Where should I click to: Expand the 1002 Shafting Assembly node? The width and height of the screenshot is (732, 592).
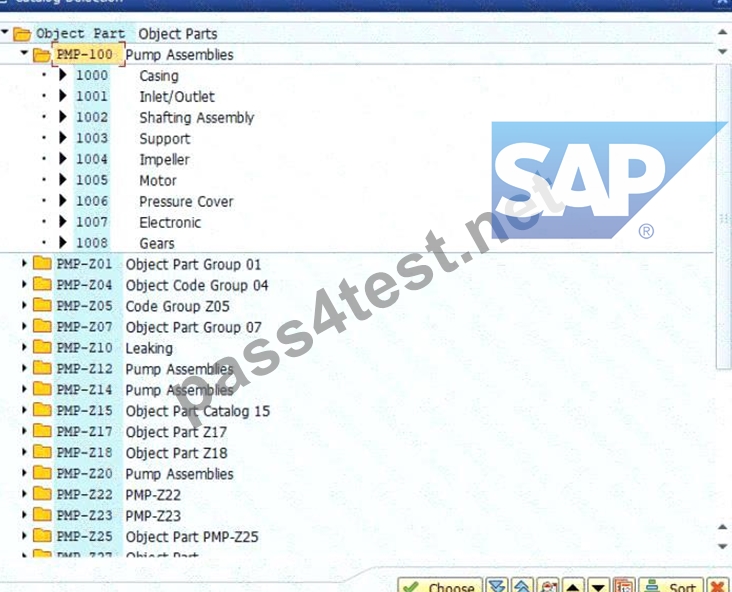pyautogui.click(x=63, y=117)
